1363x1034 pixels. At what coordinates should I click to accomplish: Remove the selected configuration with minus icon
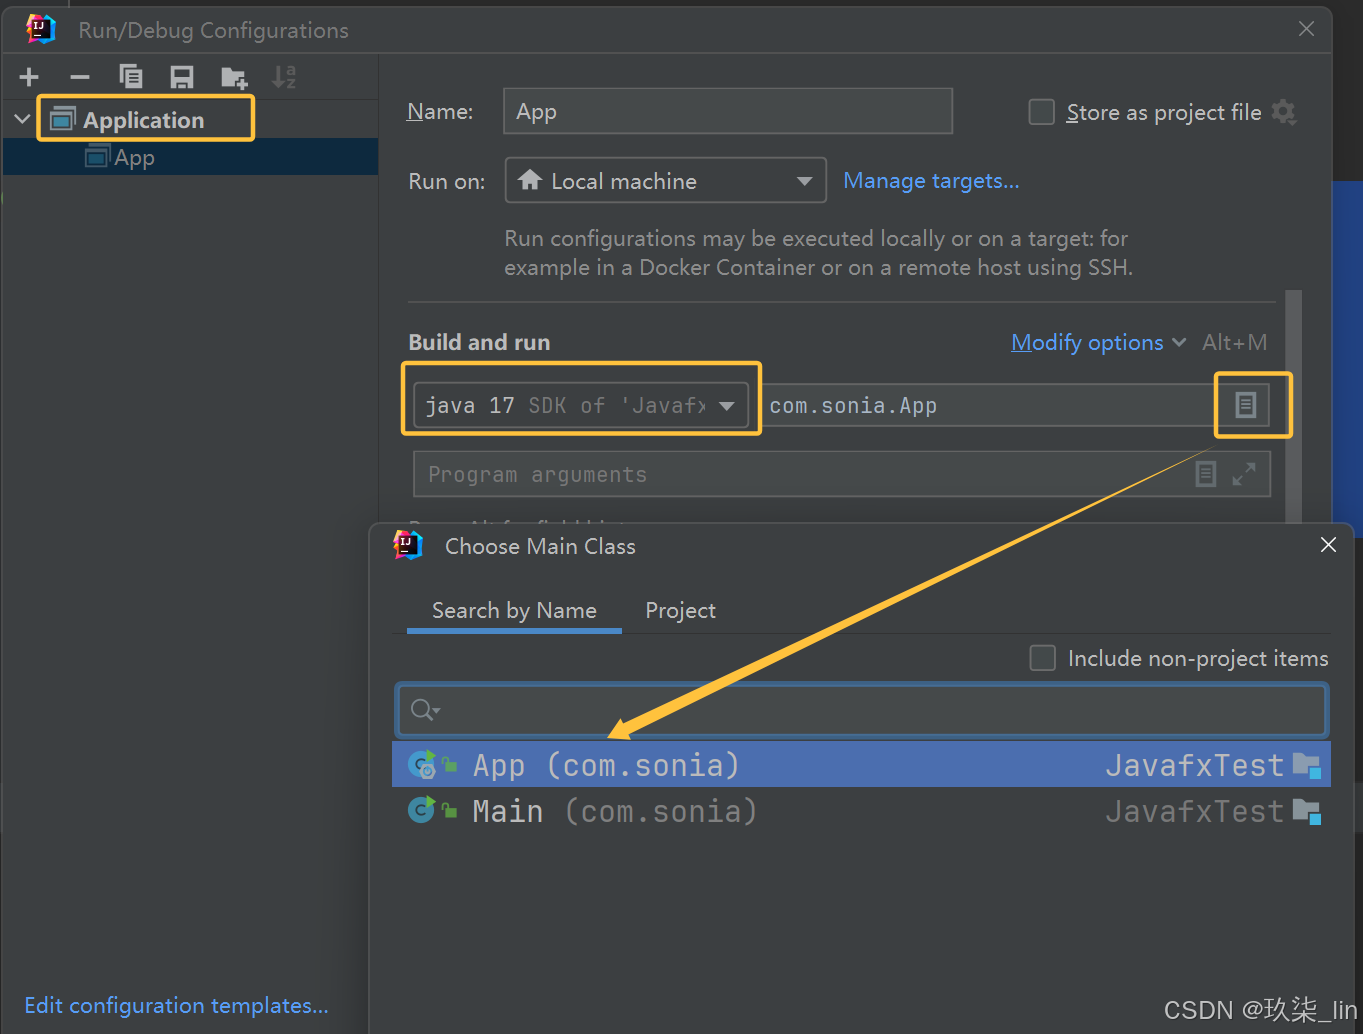pos(80,77)
